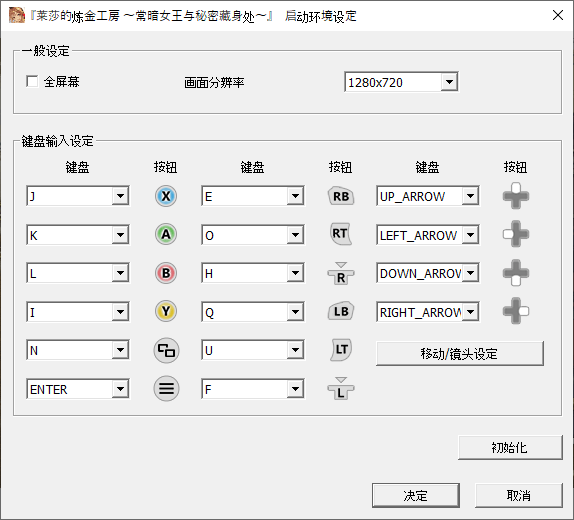
Task: Confirm settings with the 决定 button
Action: 416,495
